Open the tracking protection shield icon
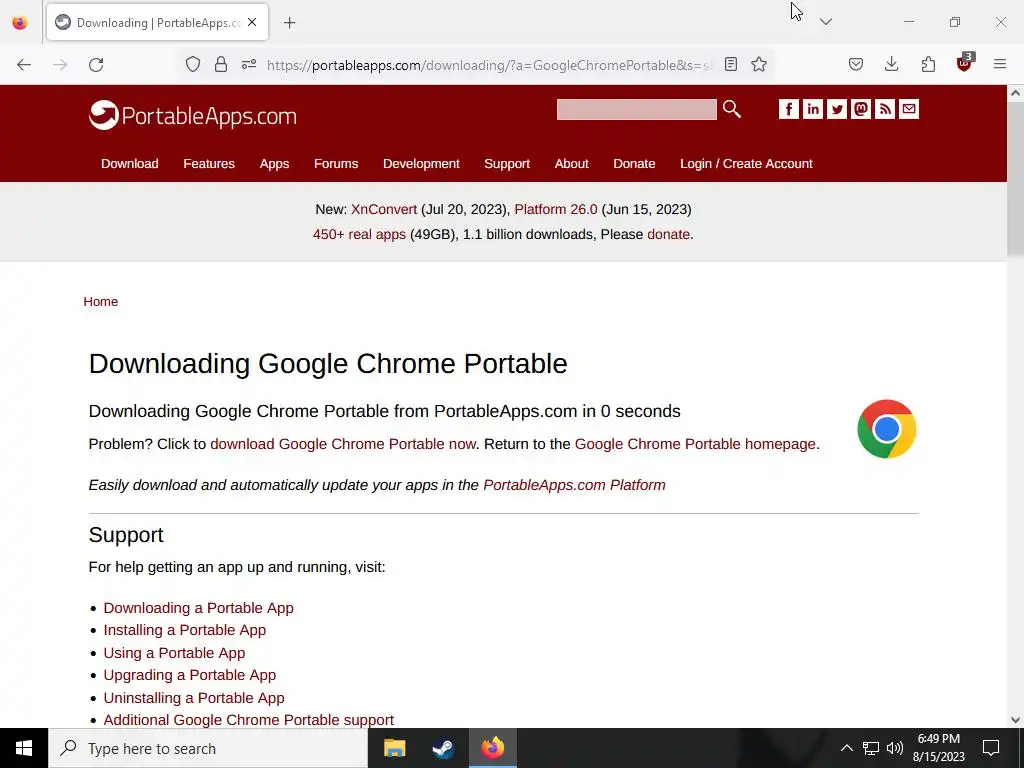 tap(193, 64)
